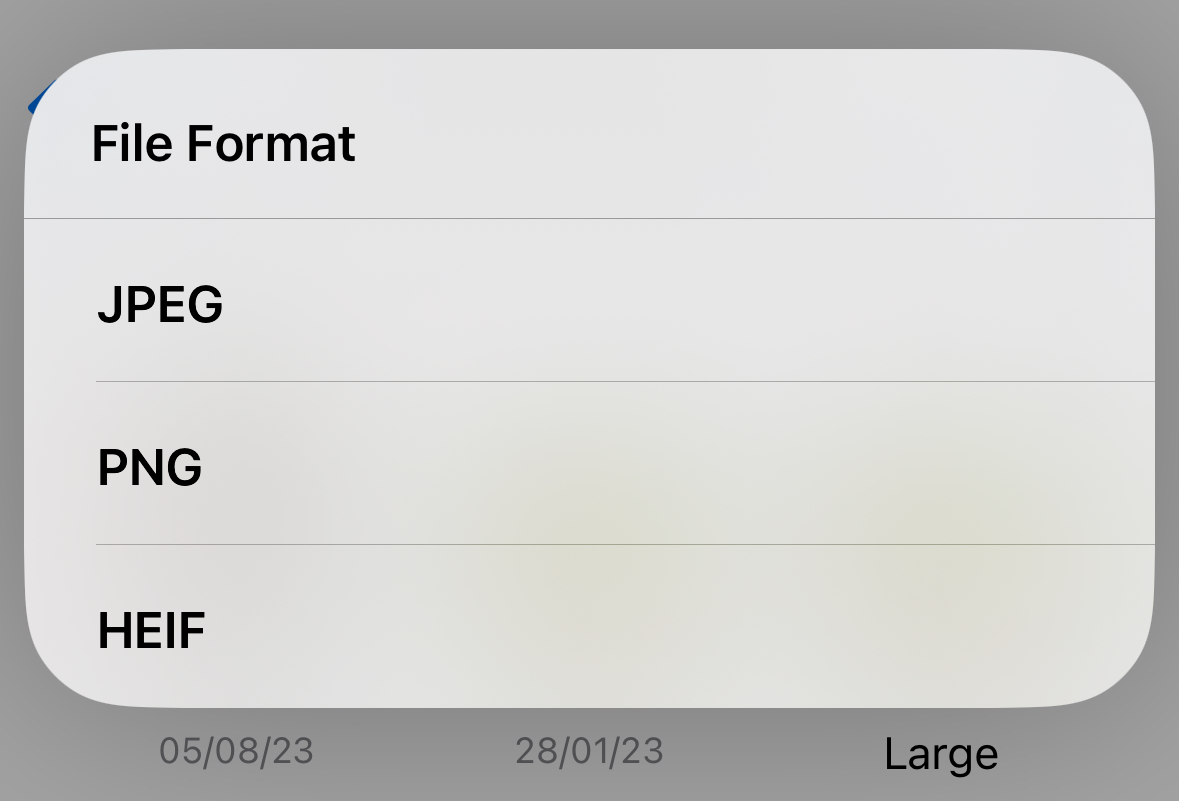Tap the HEIF row at the menu bottom

pos(590,626)
